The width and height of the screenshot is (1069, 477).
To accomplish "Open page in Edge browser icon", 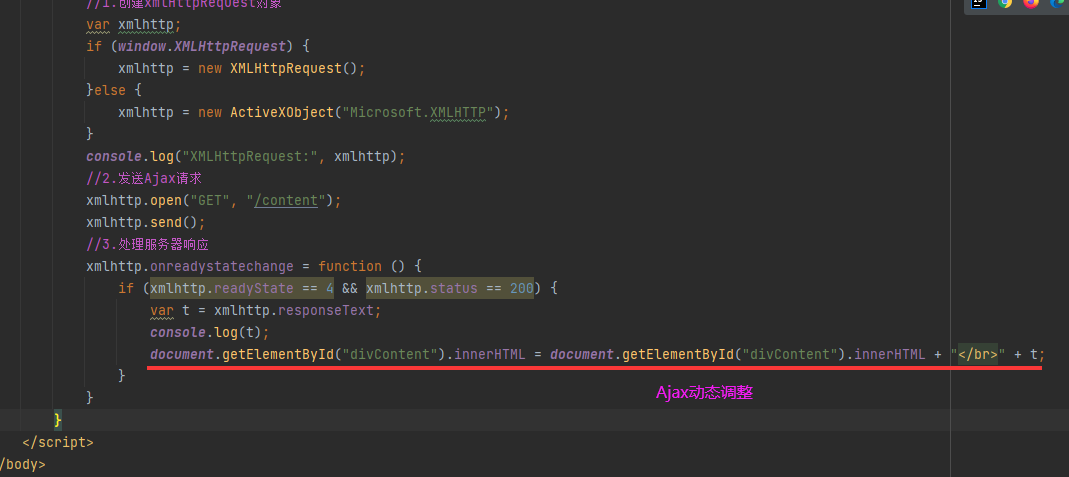I will pos(1057,3).
